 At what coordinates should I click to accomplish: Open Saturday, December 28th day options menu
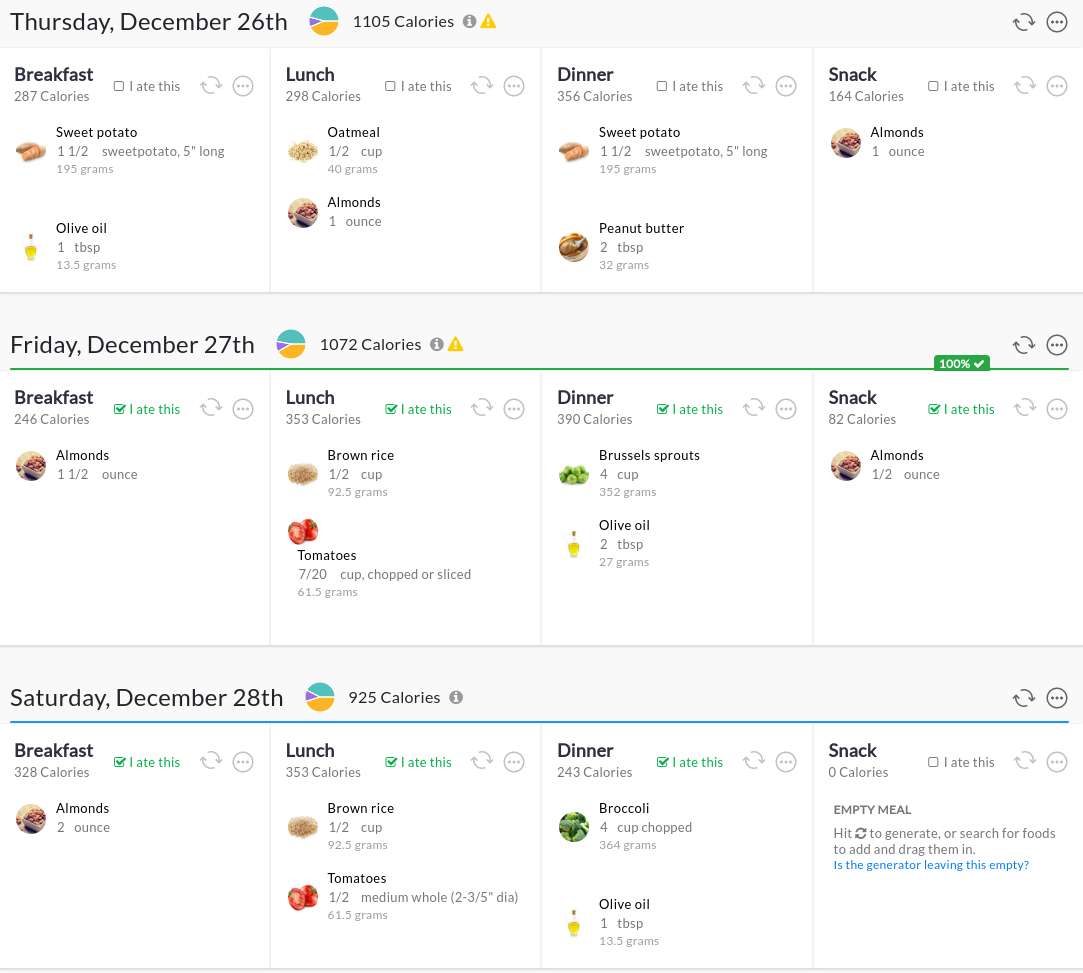(x=1057, y=698)
